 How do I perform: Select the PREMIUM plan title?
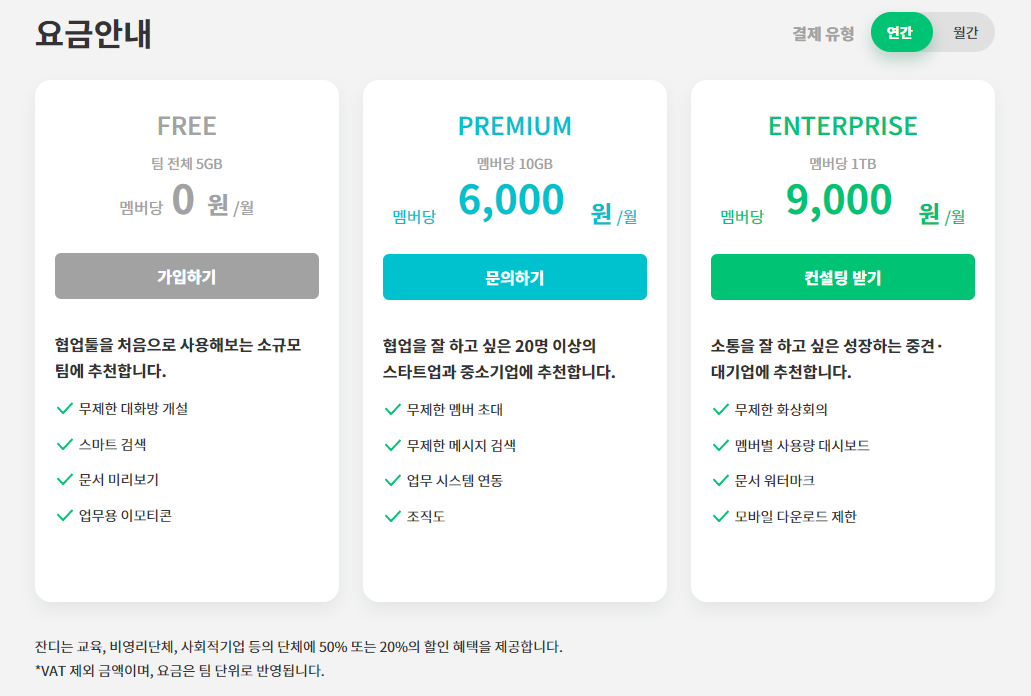pyautogui.click(x=515, y=126)
